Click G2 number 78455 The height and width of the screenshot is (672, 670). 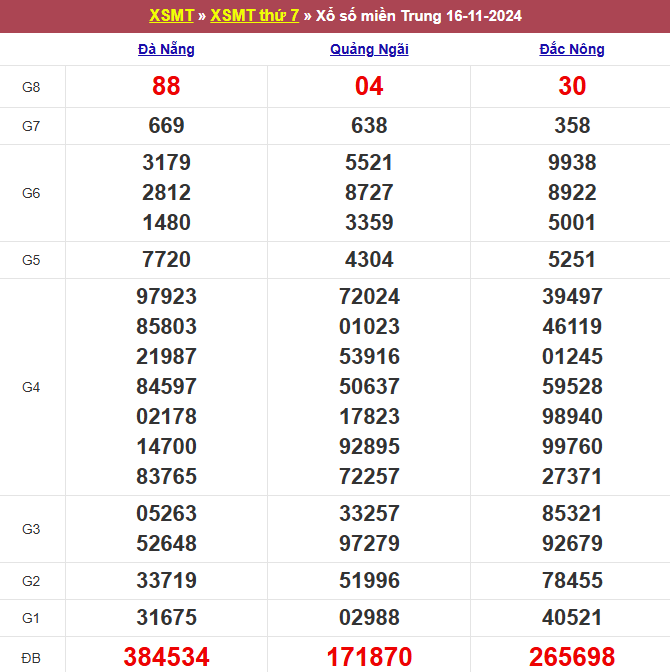pyautogui.click(x=572, y=580)
